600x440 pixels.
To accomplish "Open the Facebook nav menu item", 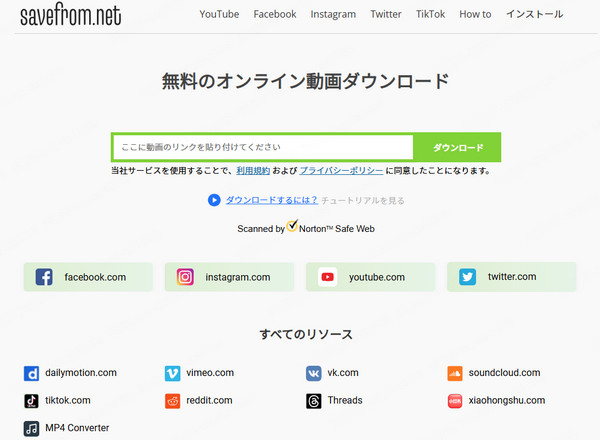I will (275, 15).
